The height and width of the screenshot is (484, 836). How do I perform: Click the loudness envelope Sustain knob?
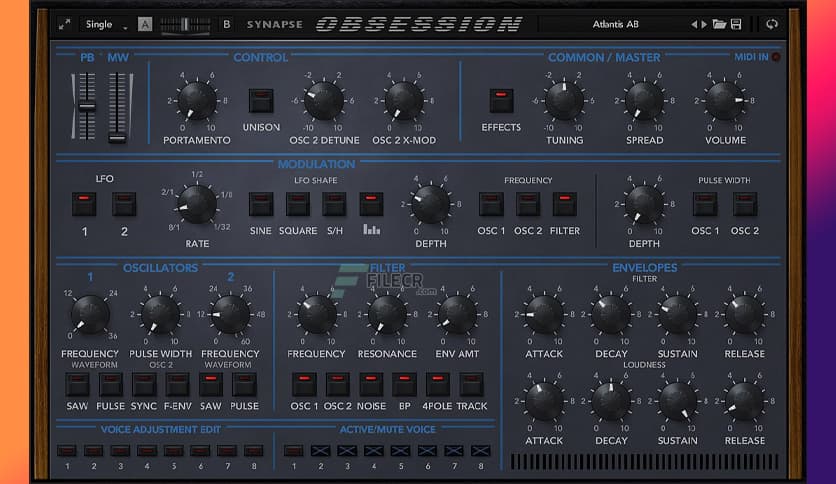[x=678, y=401]
